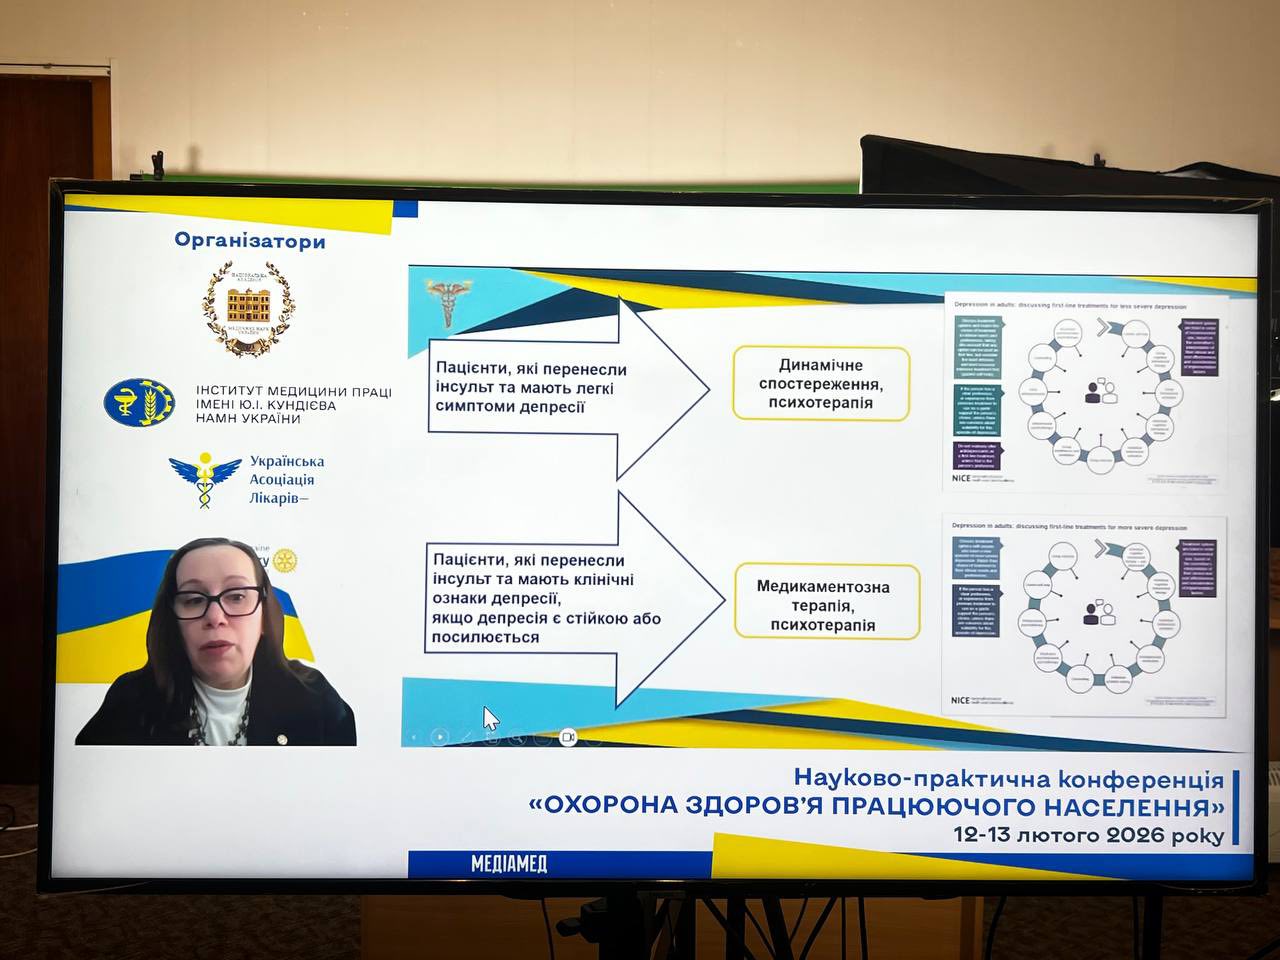Click the winged Ukrainian Doctors Association emblem
1280x960 pixels.
tap(205, 479)
